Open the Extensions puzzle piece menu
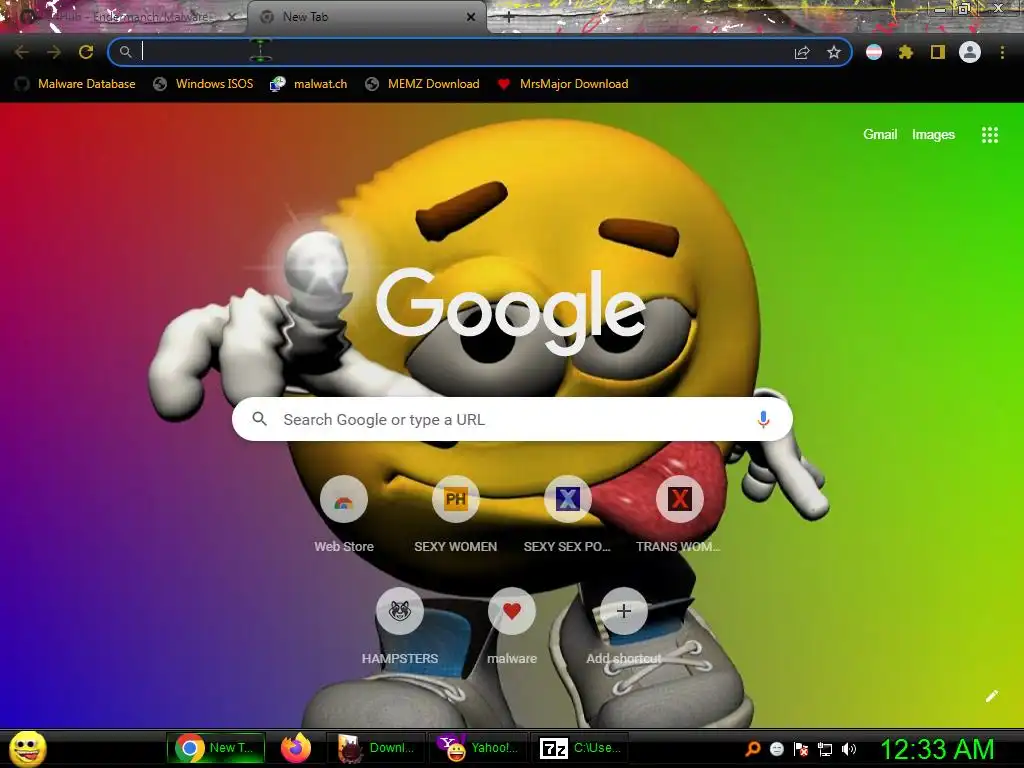 906,52
